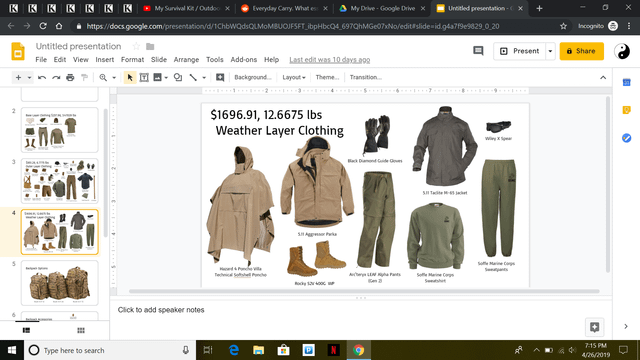640x360 pixels.
Task: Star the Untitled presentation
Action: tap(136, 47)
